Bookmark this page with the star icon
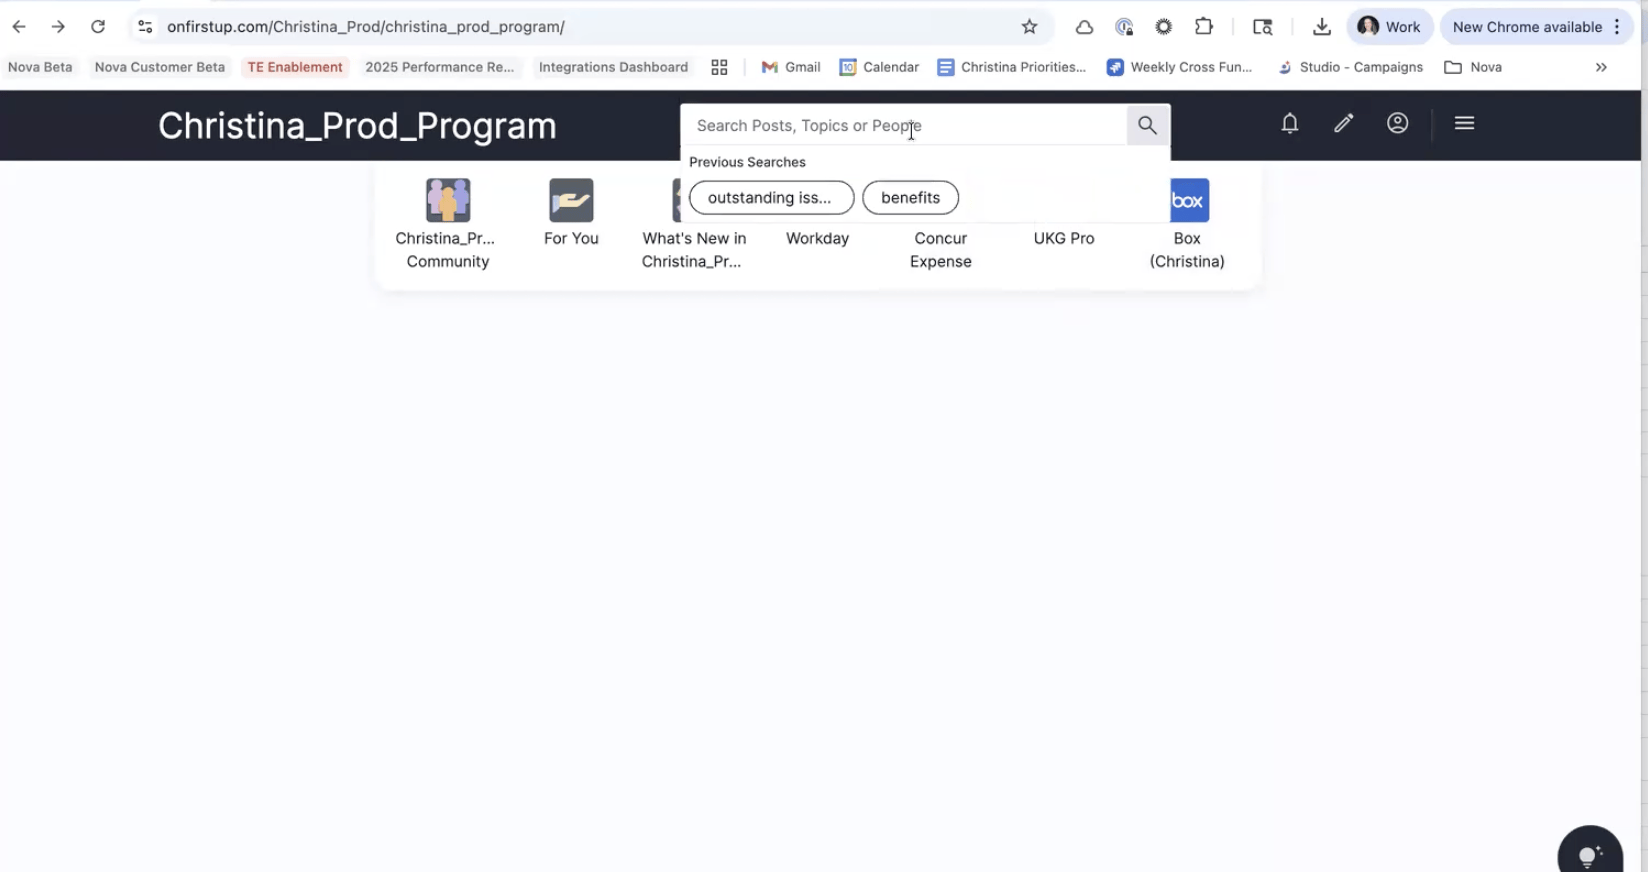The height and width of the screenshot is (872, 1648). pyautogui.click(x=1029, y=27)
